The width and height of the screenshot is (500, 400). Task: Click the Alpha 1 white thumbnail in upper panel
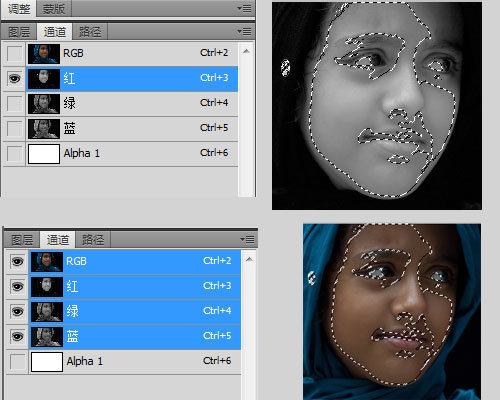pyautogui.click(x=44, y=154)
